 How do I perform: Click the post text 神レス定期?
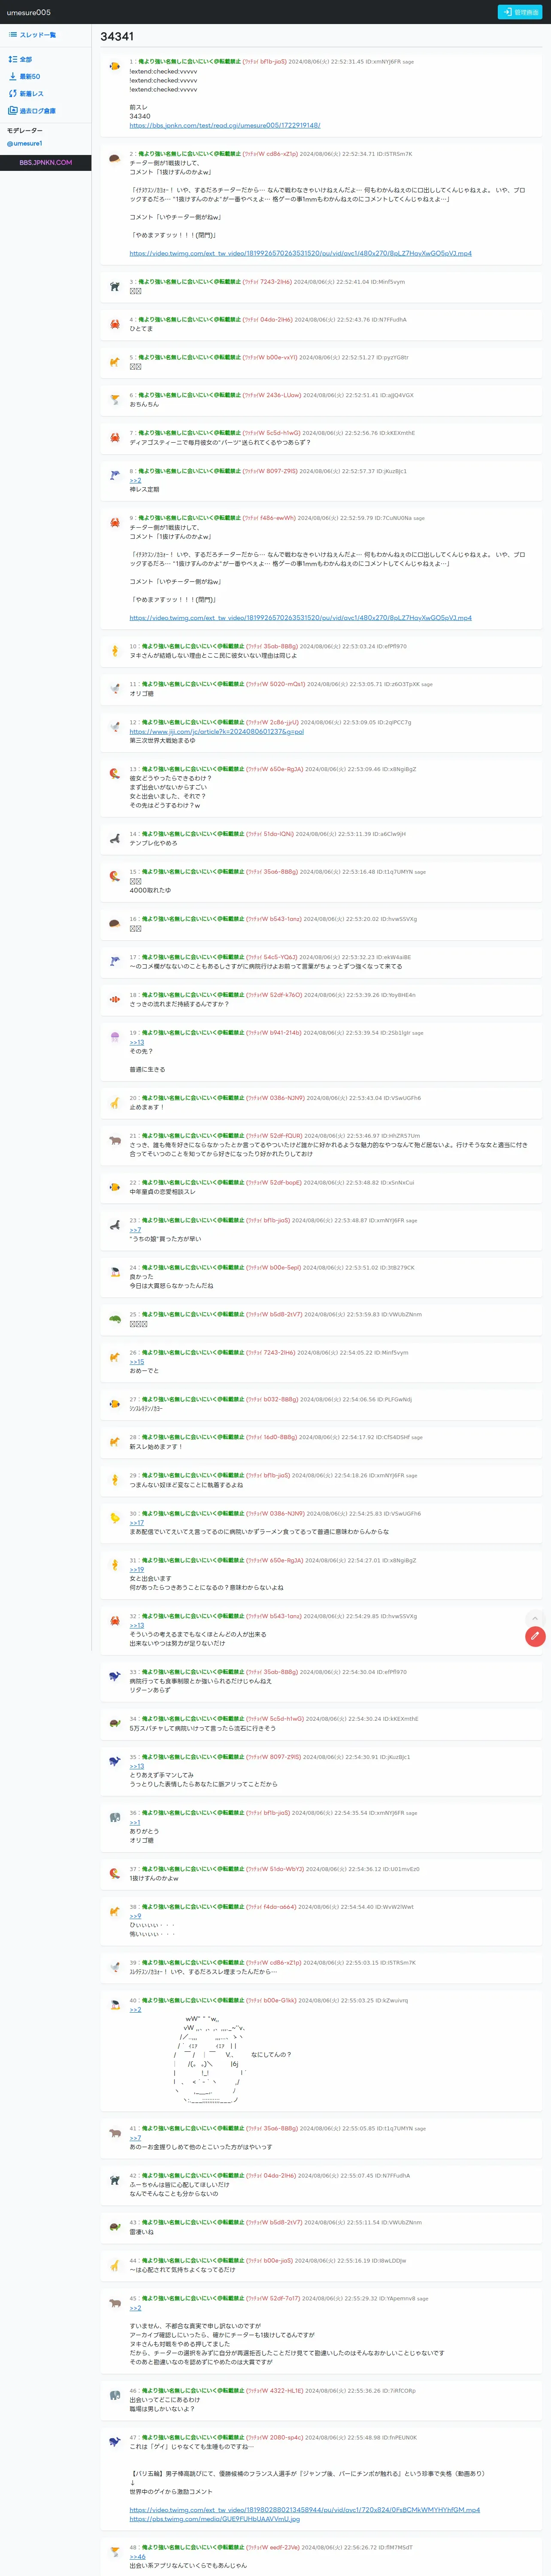(144, 490)
